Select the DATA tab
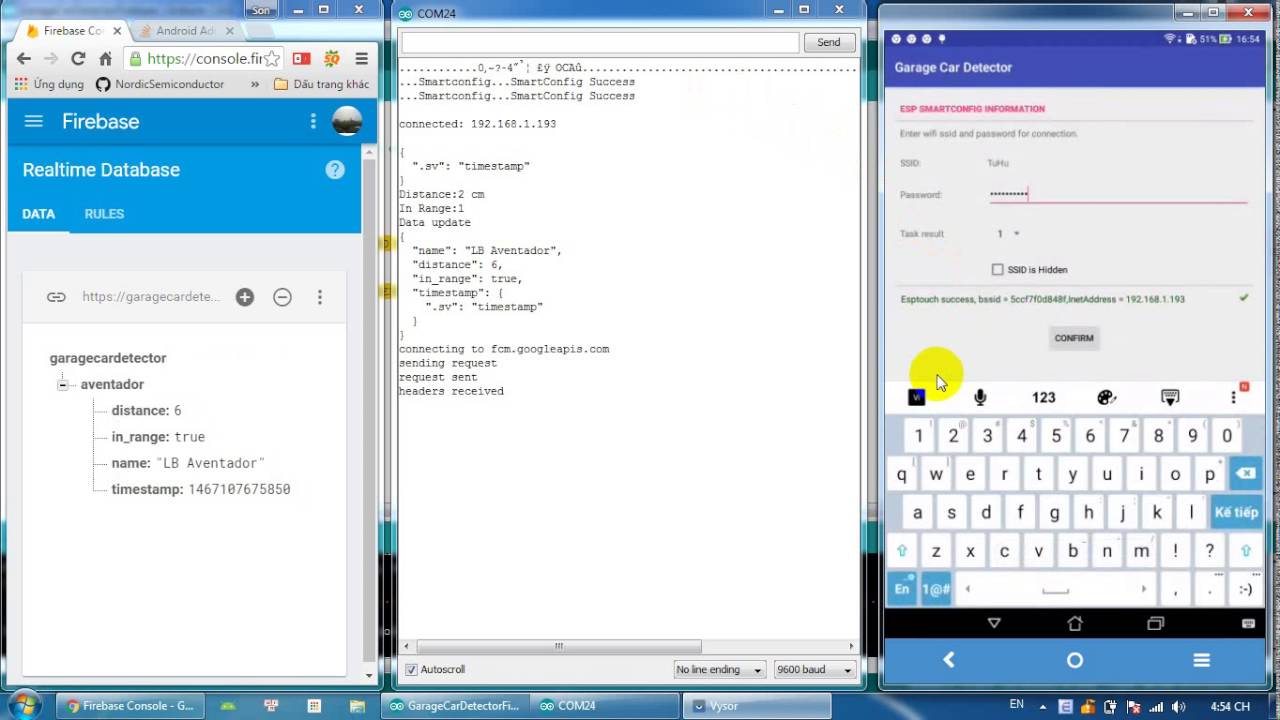Screen dimensions: 1280x720 (39, 214)
